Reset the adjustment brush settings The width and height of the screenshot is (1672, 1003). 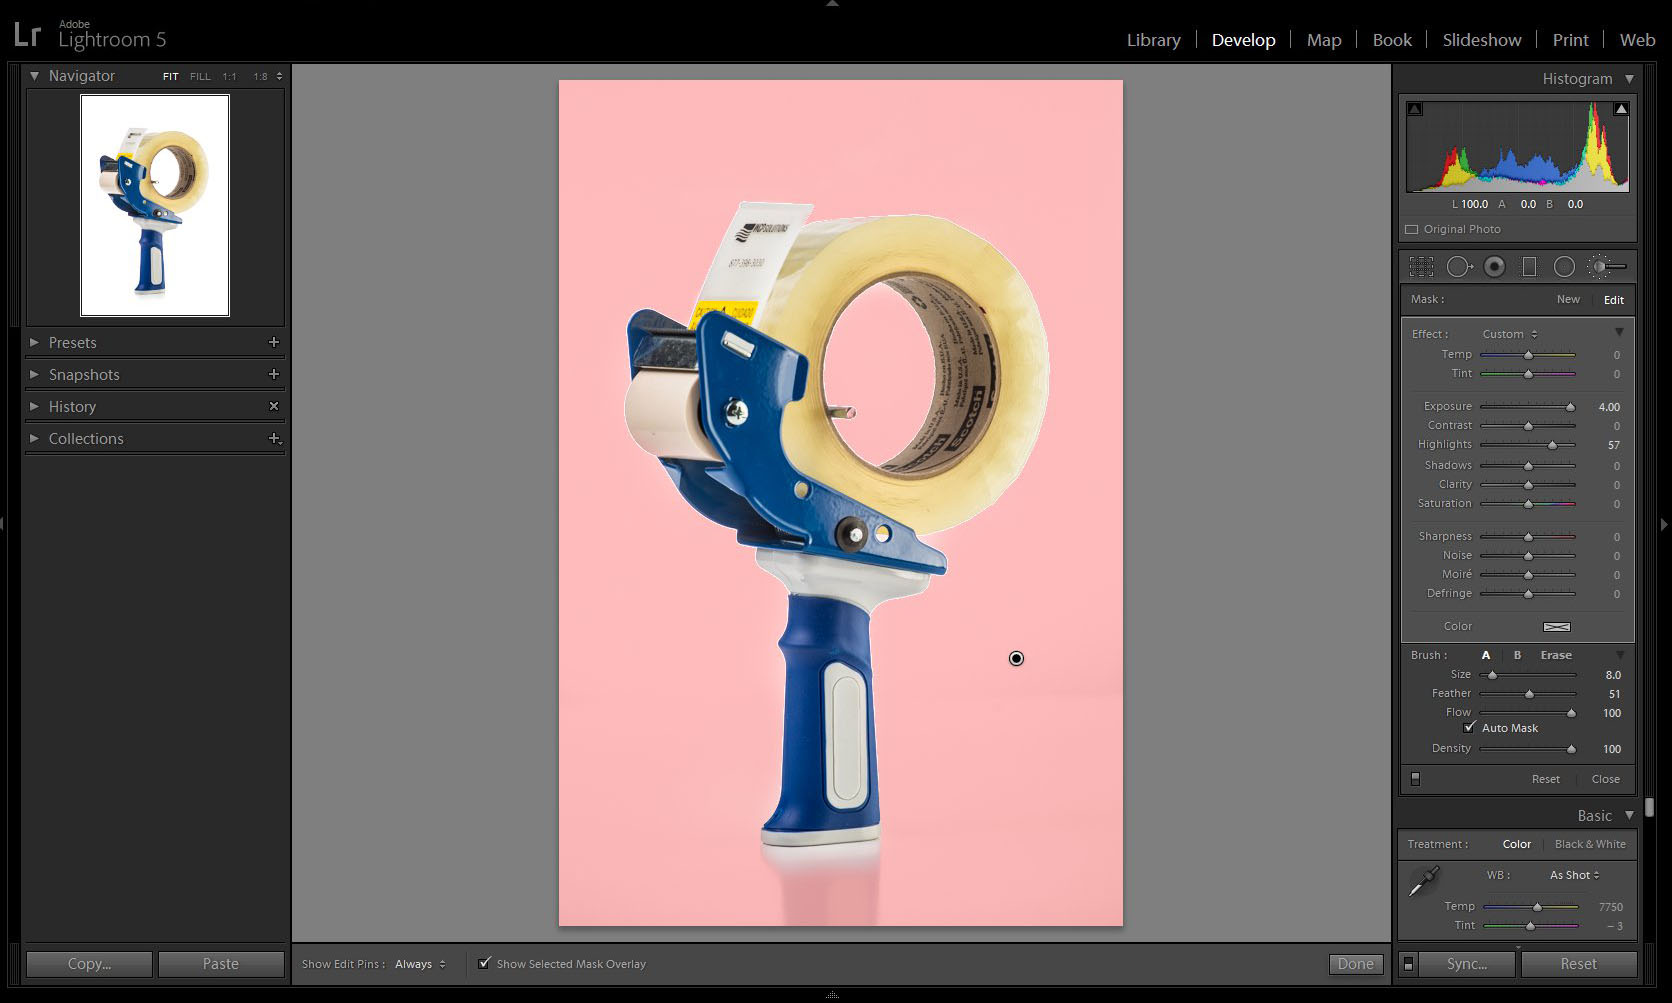(1545, 779)
